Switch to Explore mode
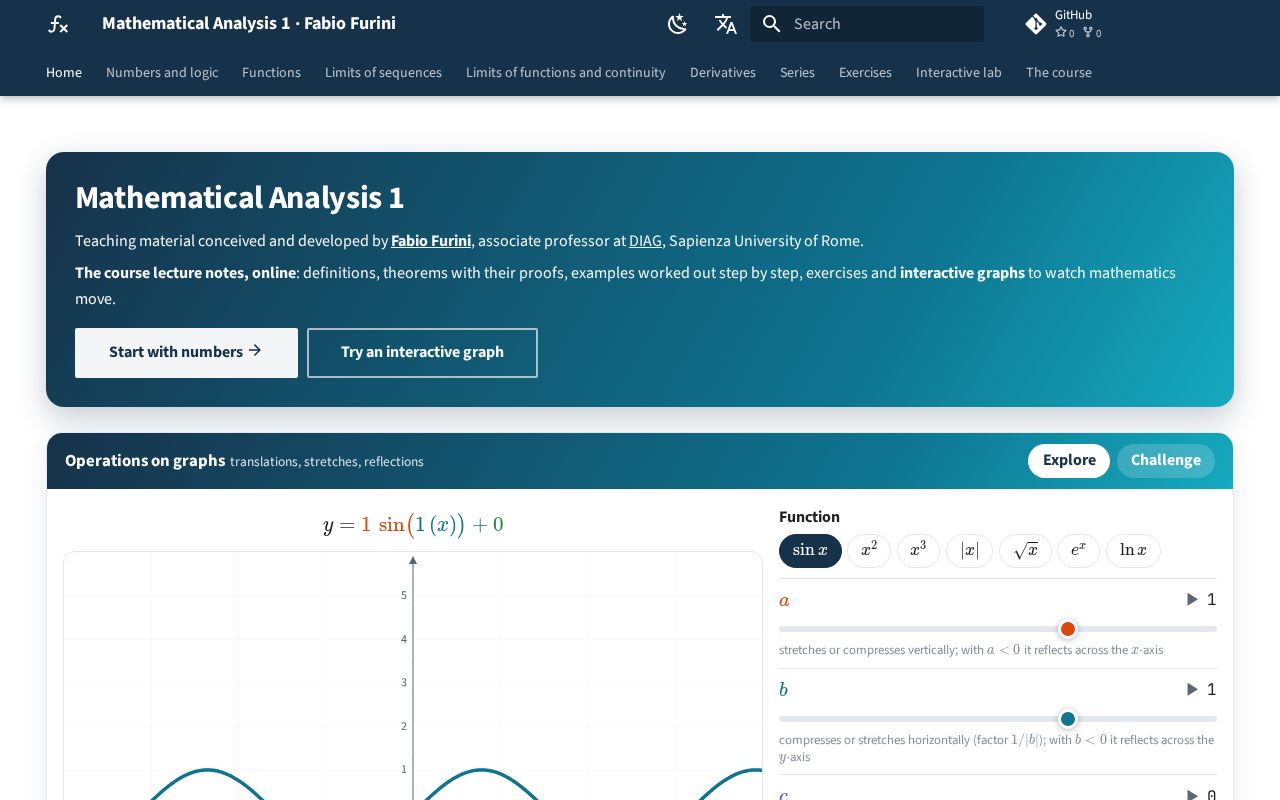This screenshot has height=800, width=1280. [x=1069, y=461]
